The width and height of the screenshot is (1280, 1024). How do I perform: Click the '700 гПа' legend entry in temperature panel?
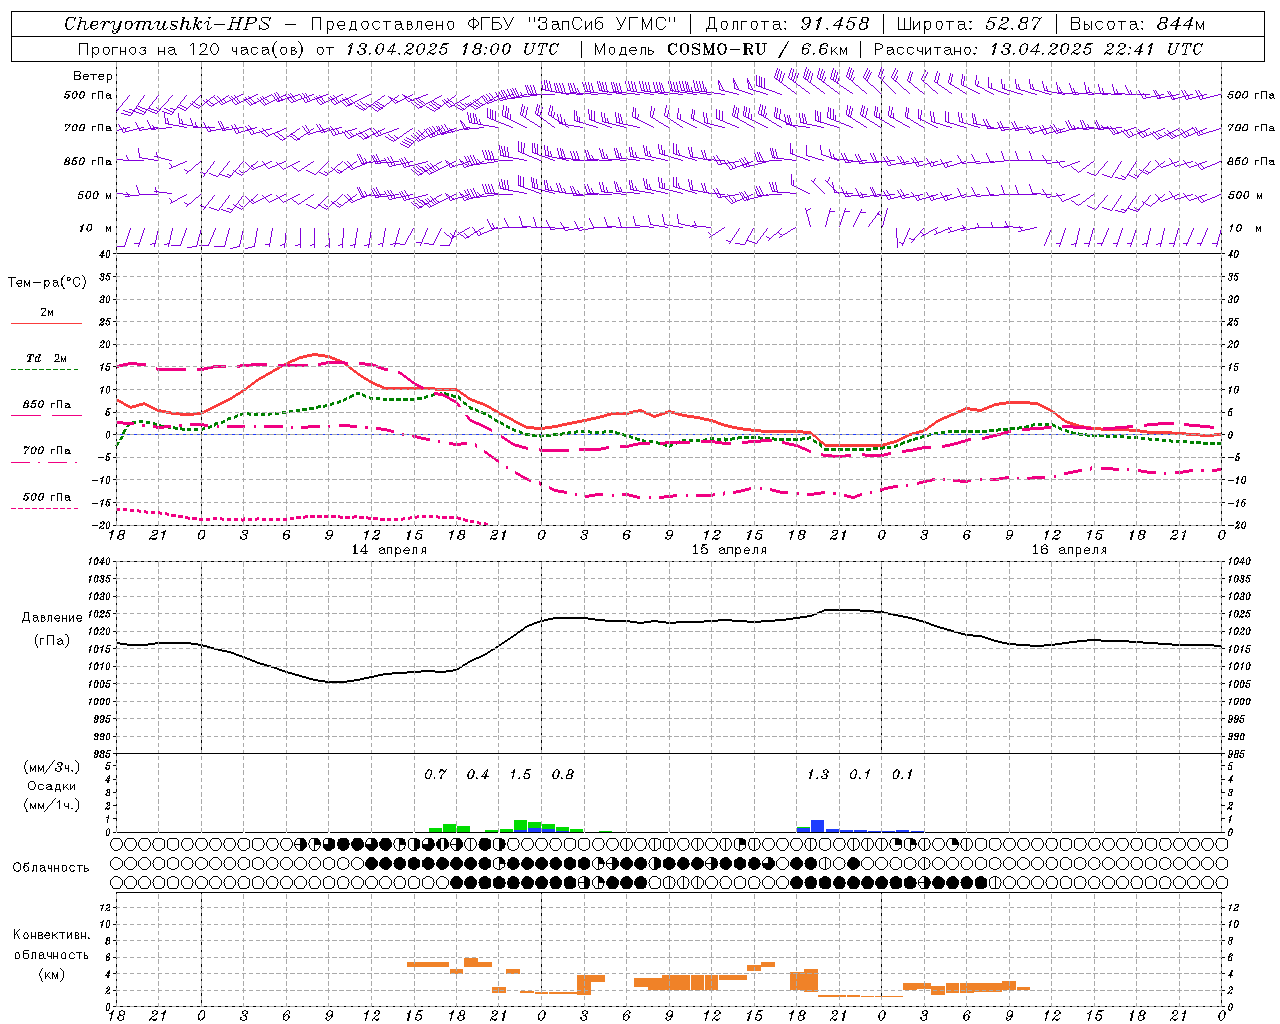point(47,450)
